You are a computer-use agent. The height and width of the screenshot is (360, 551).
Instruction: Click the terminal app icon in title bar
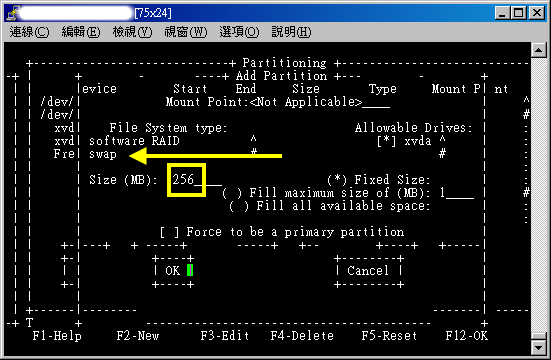[13, 13]
